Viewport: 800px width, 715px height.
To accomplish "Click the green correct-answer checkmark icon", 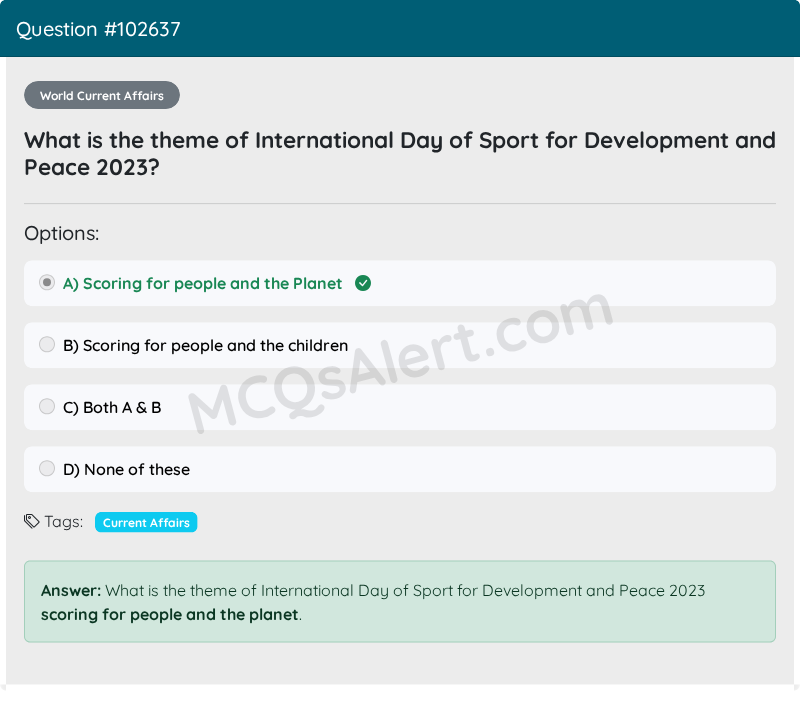I will (363, 283).
